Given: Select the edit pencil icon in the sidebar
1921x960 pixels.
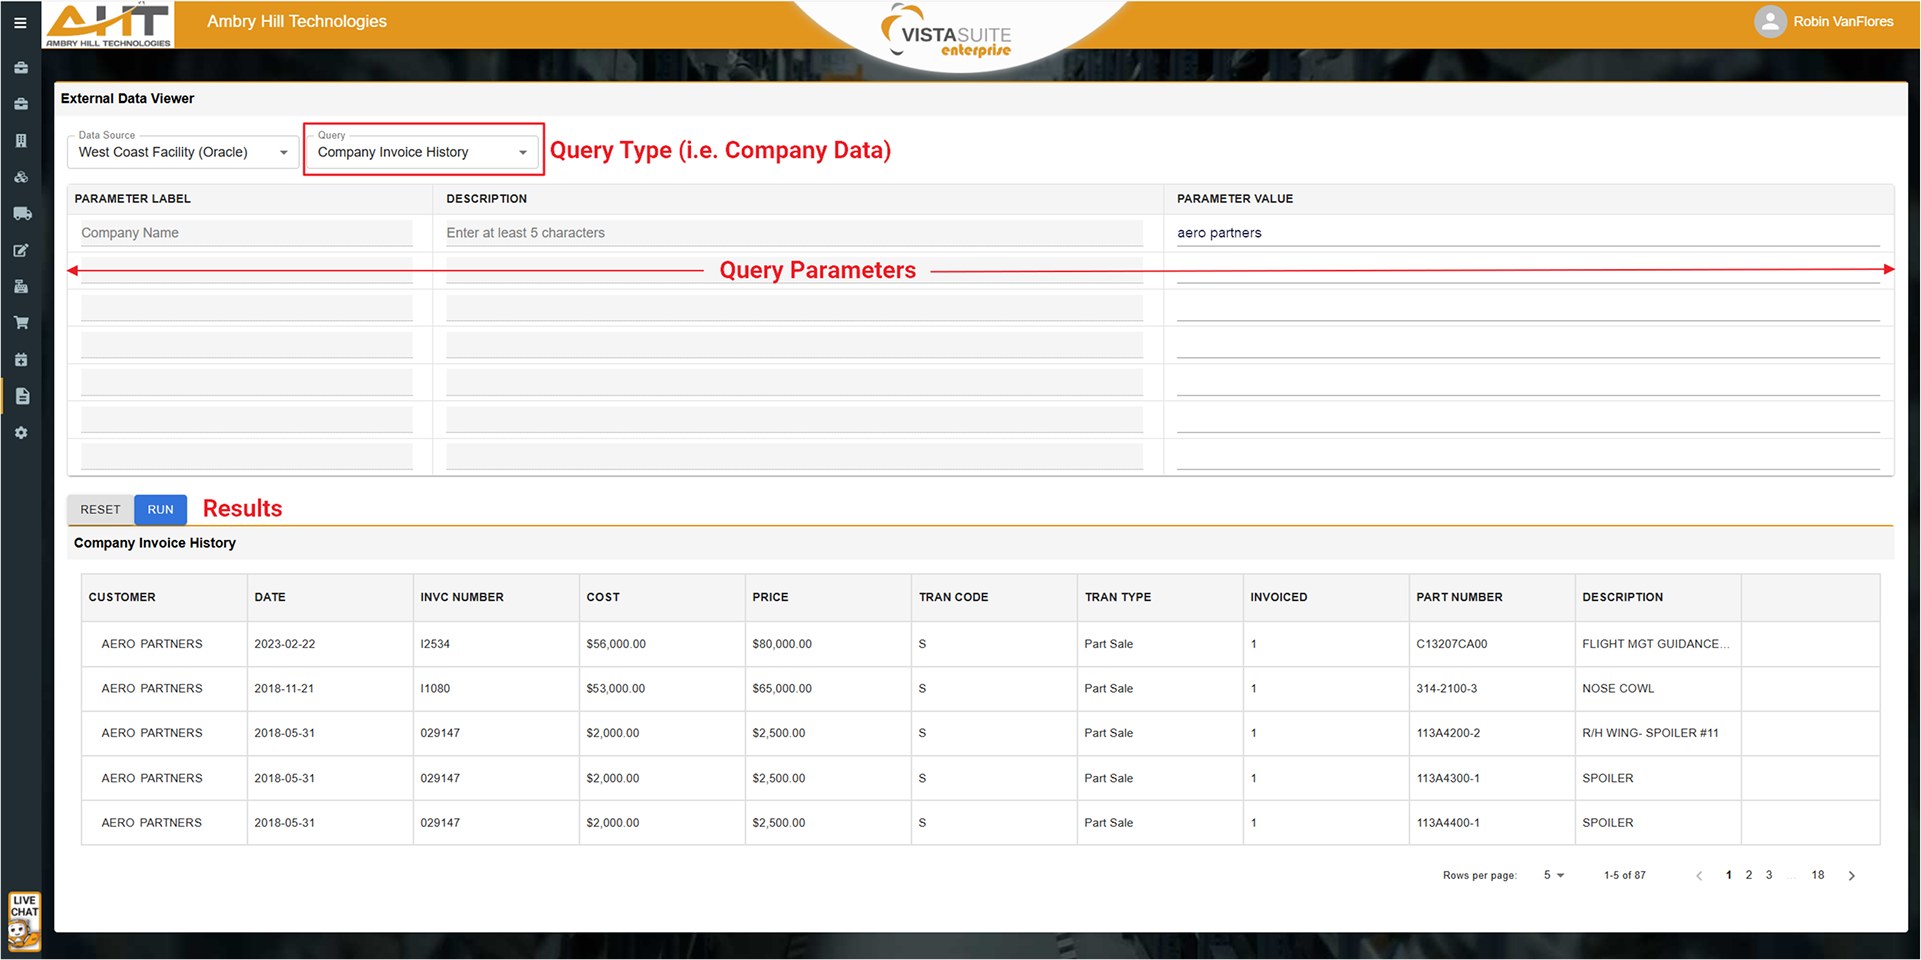Looking at the screenshot, I should [x=21, y=250].
